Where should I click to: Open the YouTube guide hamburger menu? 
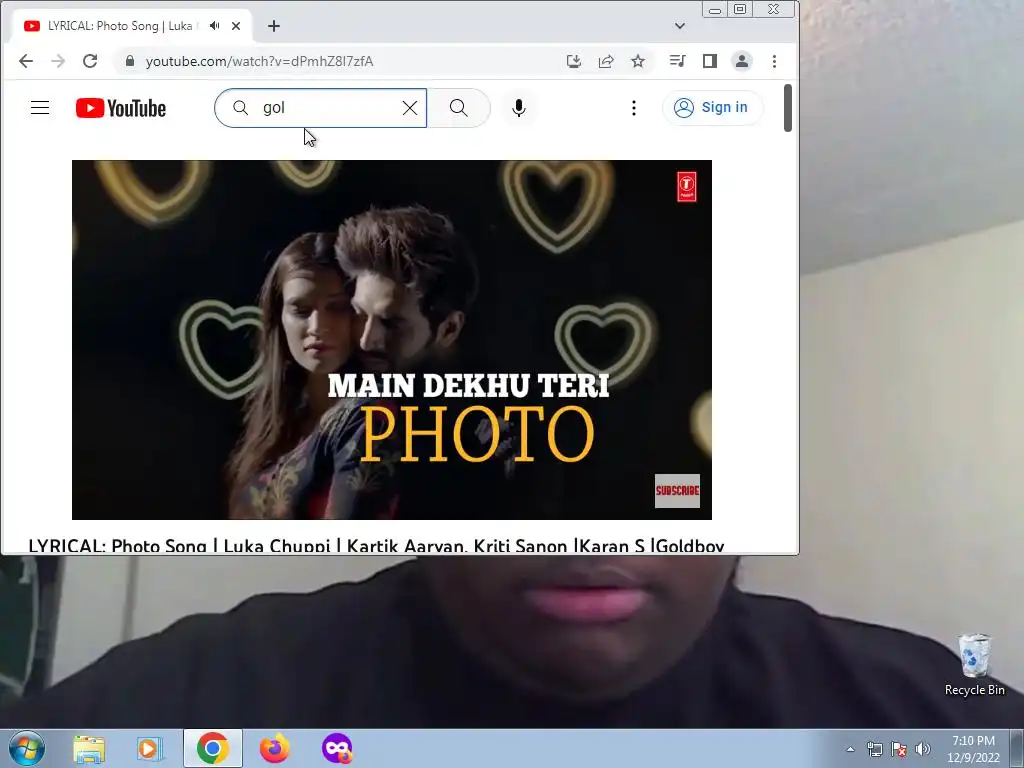click(40, 108)
